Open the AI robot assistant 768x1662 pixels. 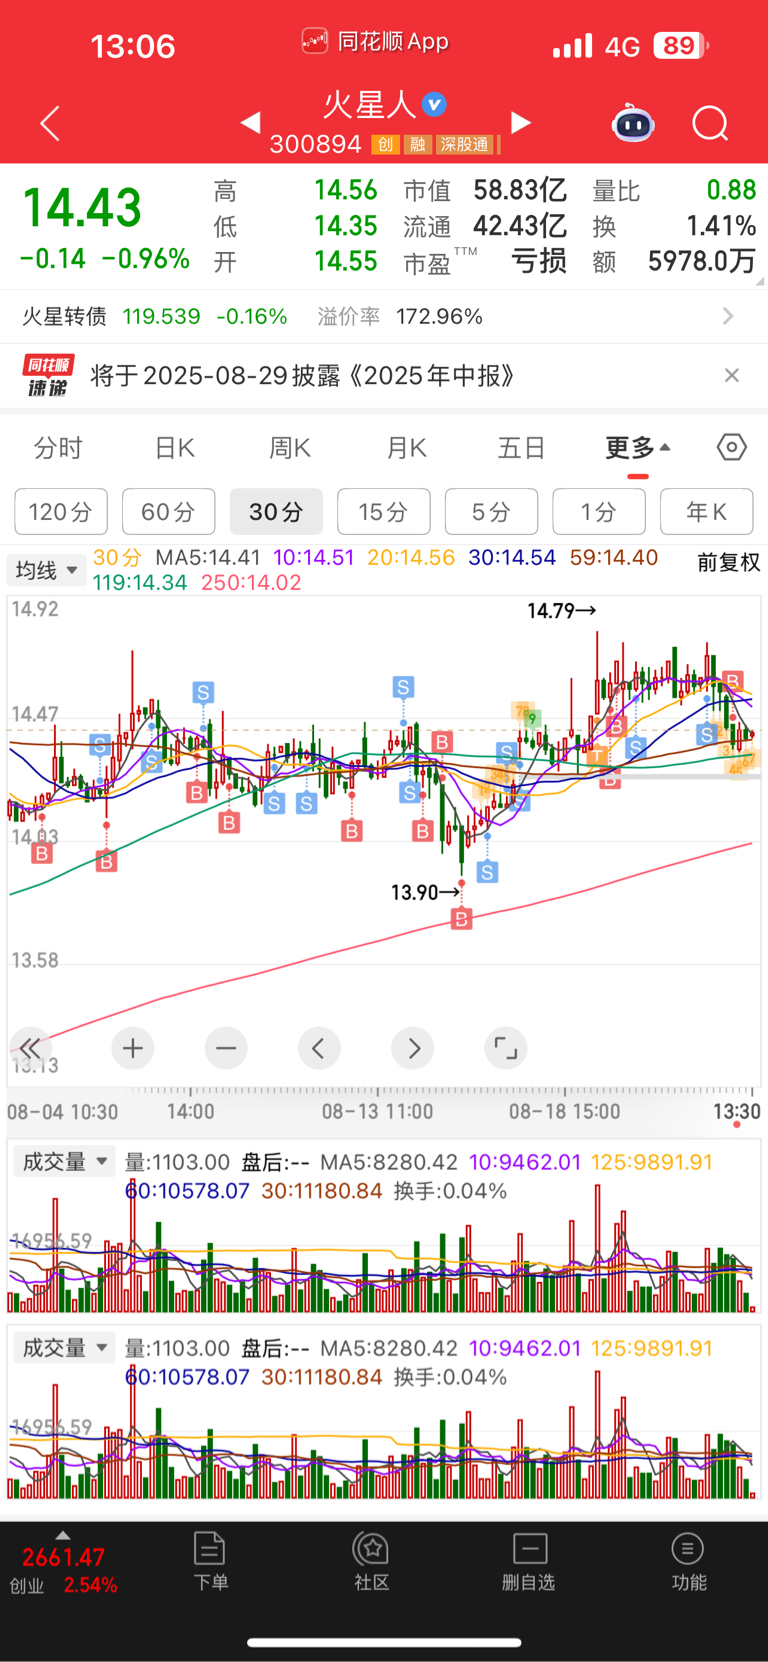pos(633,124)
